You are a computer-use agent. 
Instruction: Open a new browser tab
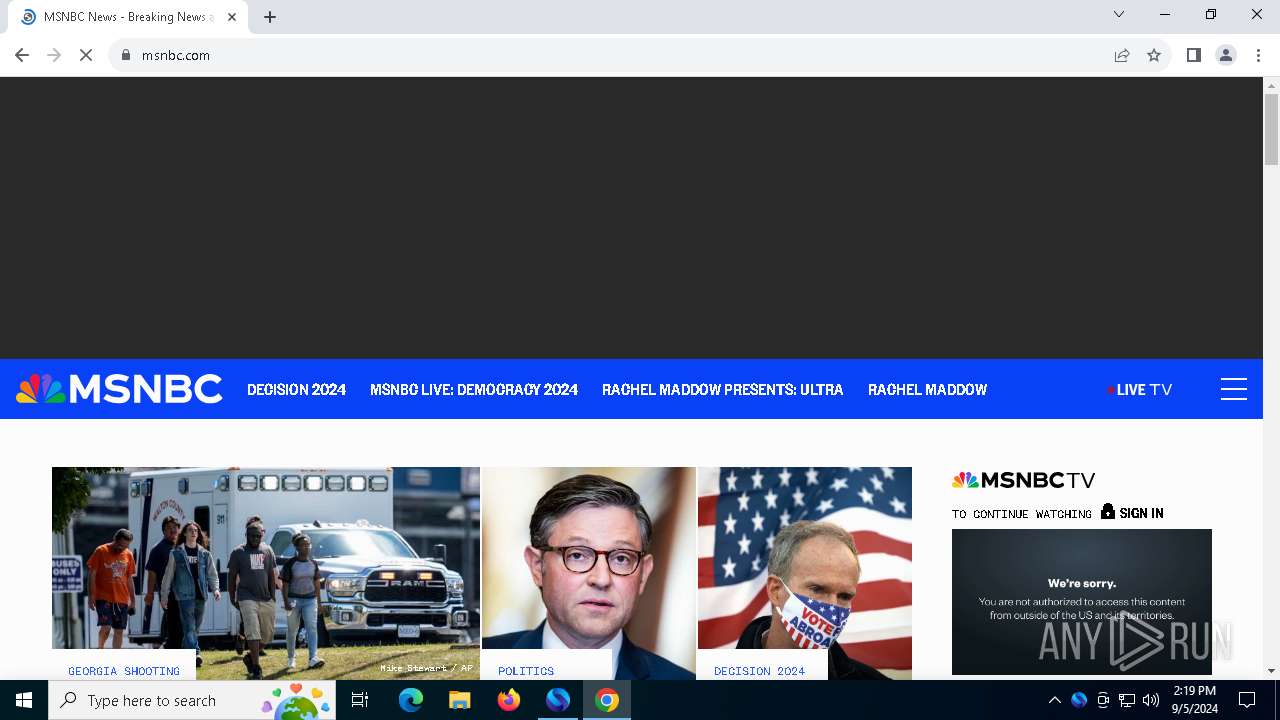tap(270, 17)
